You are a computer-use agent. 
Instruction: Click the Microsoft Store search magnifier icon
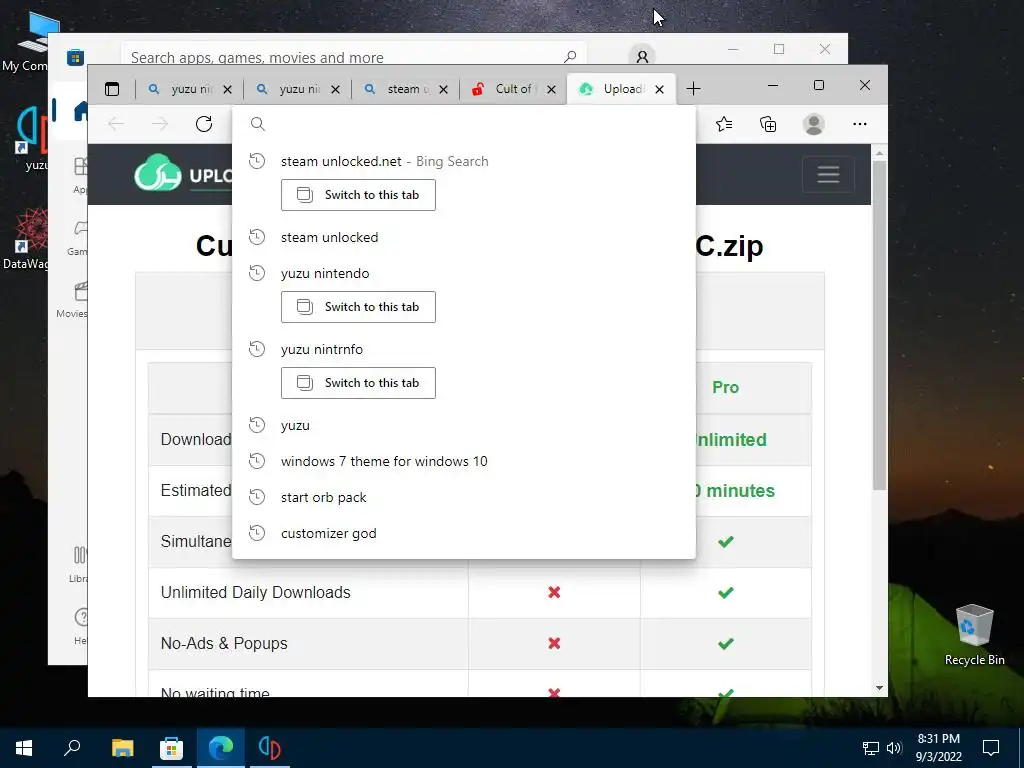coord(570,57)
